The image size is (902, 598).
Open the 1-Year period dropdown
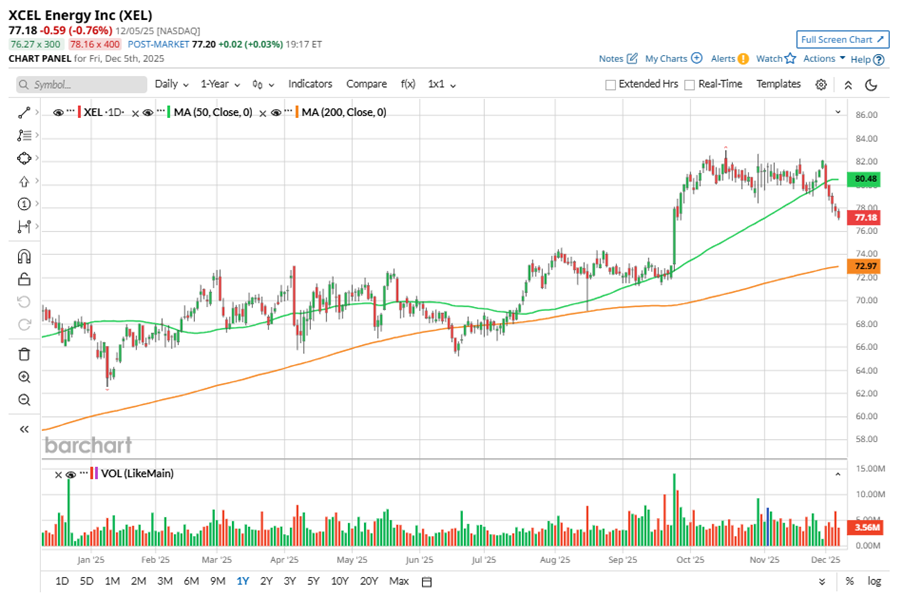pyautogui.click(x=220, y=85)
